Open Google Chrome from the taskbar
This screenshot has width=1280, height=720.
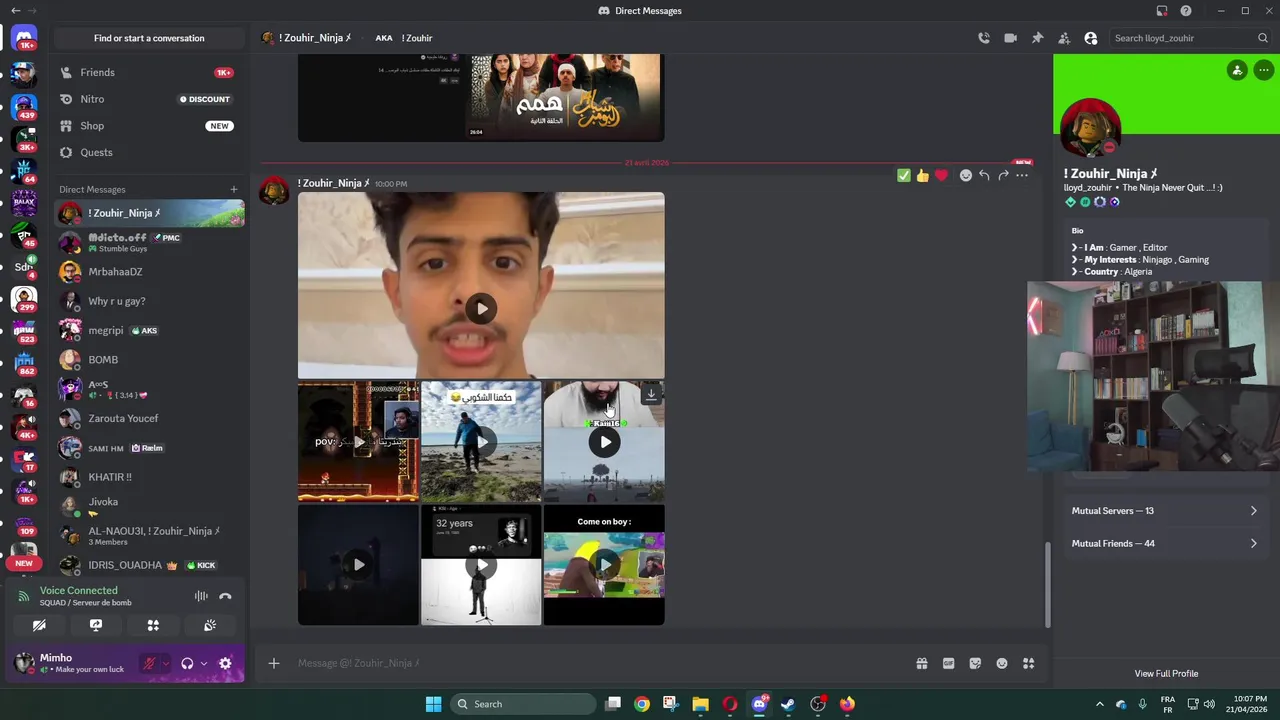(x=642, y=704)
